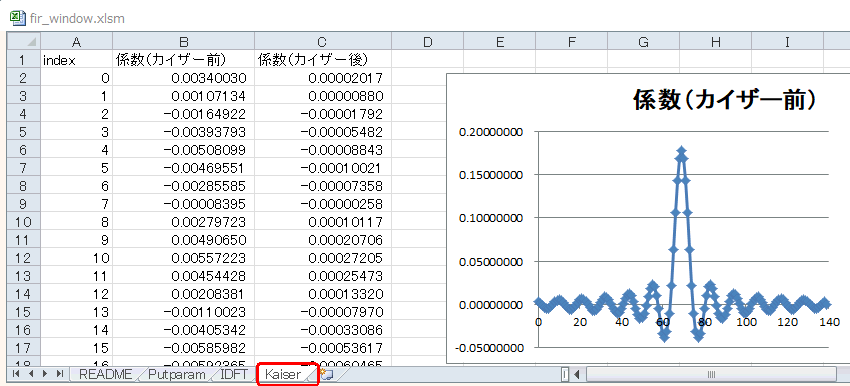
Task: Go to first sheet tab arrow
Action: (x=15, y=374)
